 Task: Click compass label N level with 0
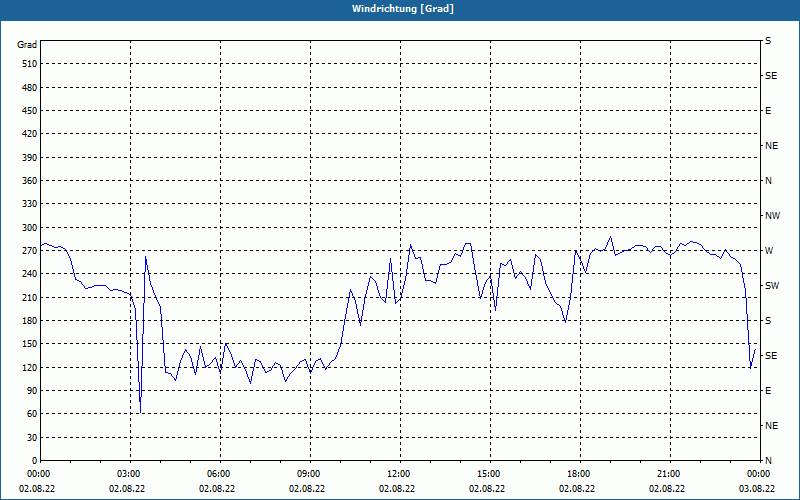click(x=768, y=461)
